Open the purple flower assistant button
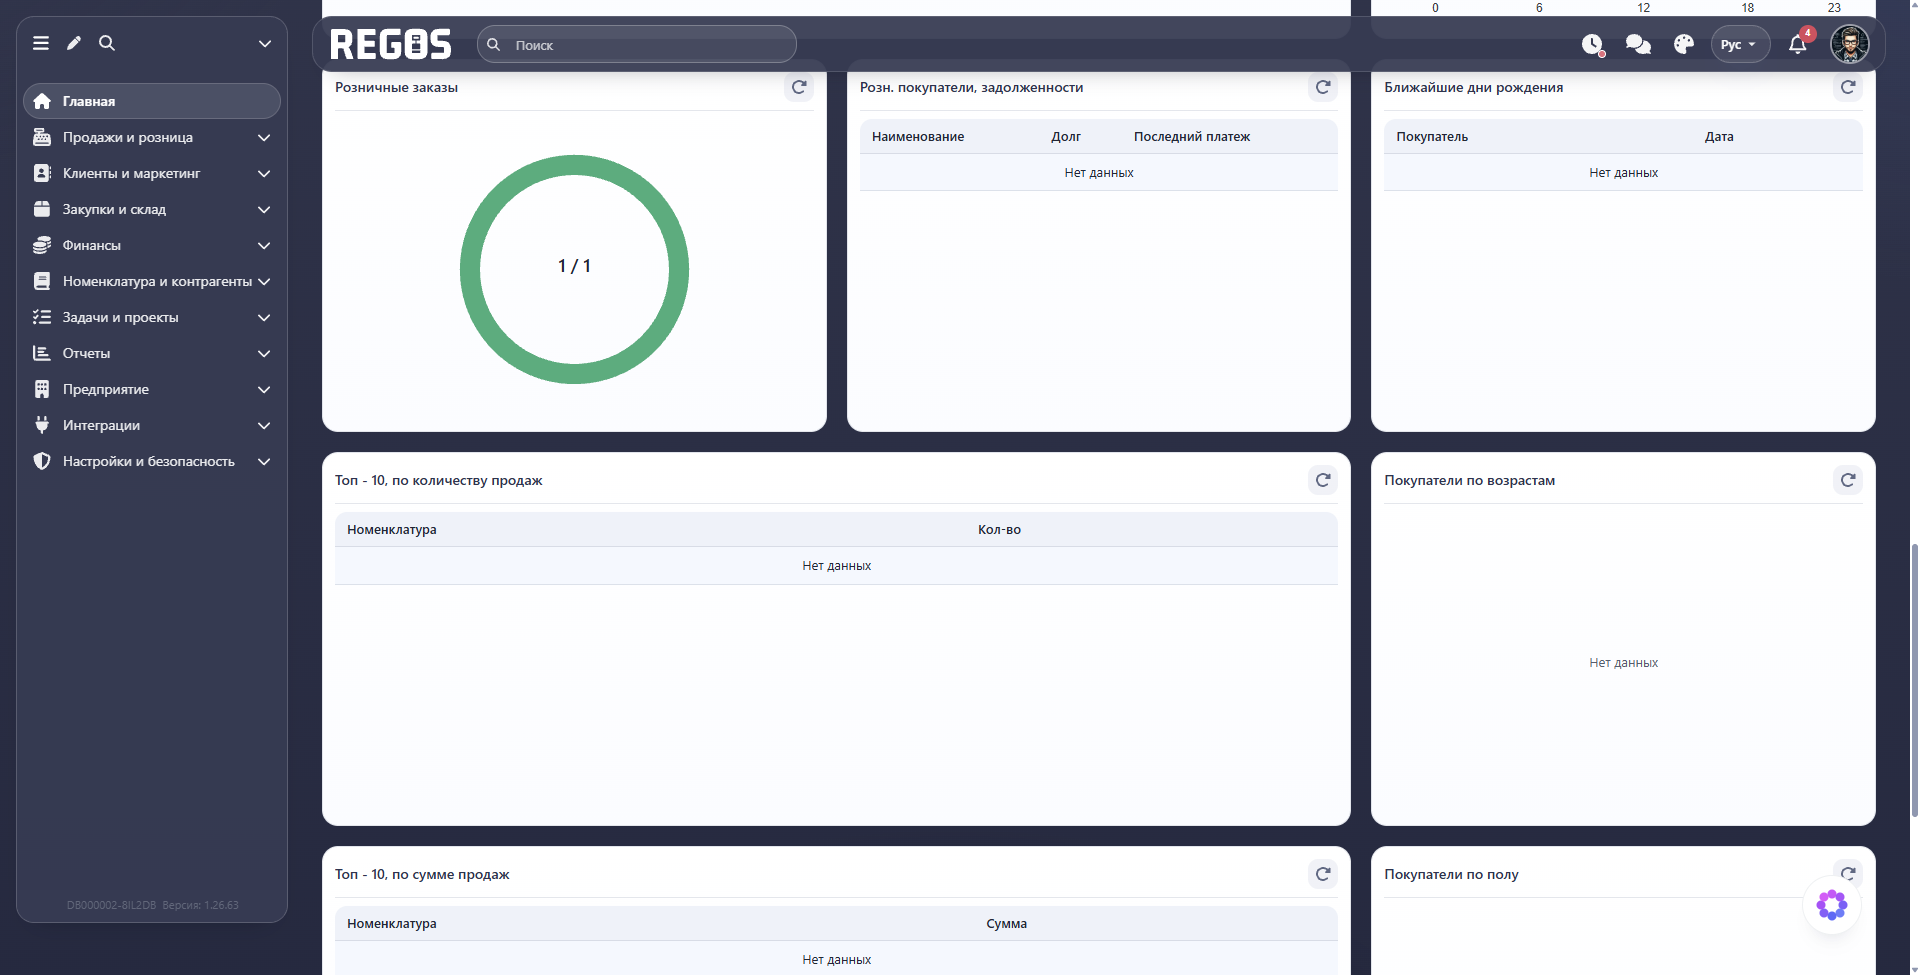Image resolution: width=1920 pixels, height=975 pixels. (x=1832, y=905)
